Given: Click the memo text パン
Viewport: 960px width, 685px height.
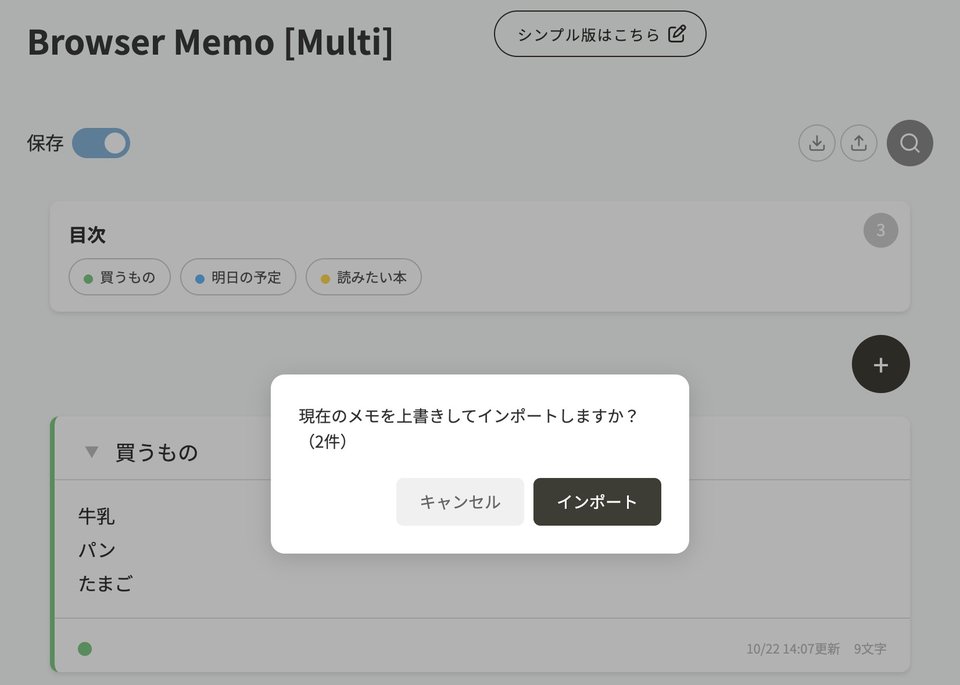Looking at the screenshot, I should (x=97, y=550).
